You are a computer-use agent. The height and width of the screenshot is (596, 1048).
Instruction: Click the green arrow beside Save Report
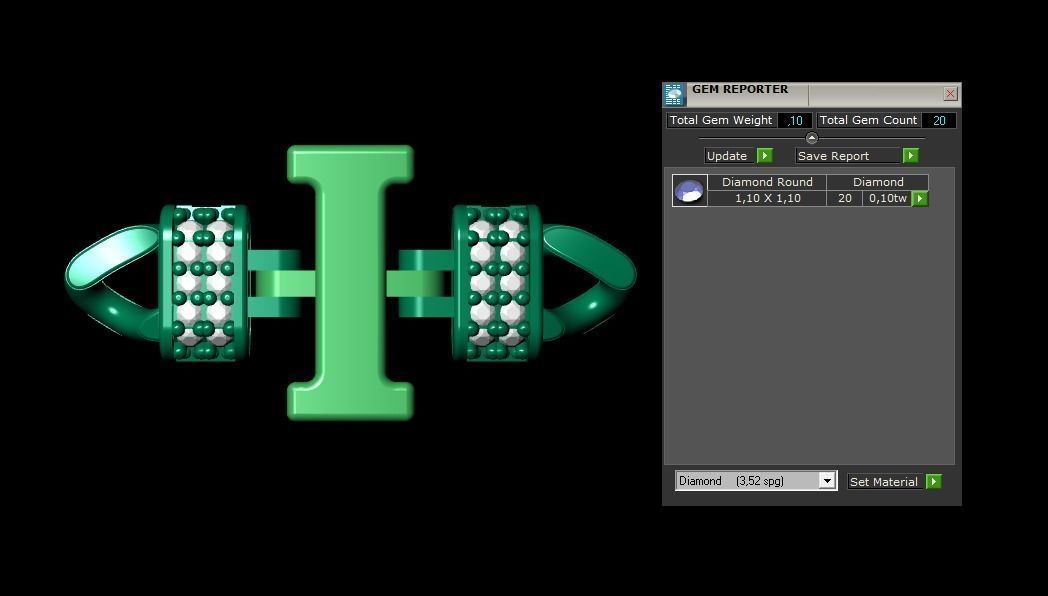pos(910,156)
